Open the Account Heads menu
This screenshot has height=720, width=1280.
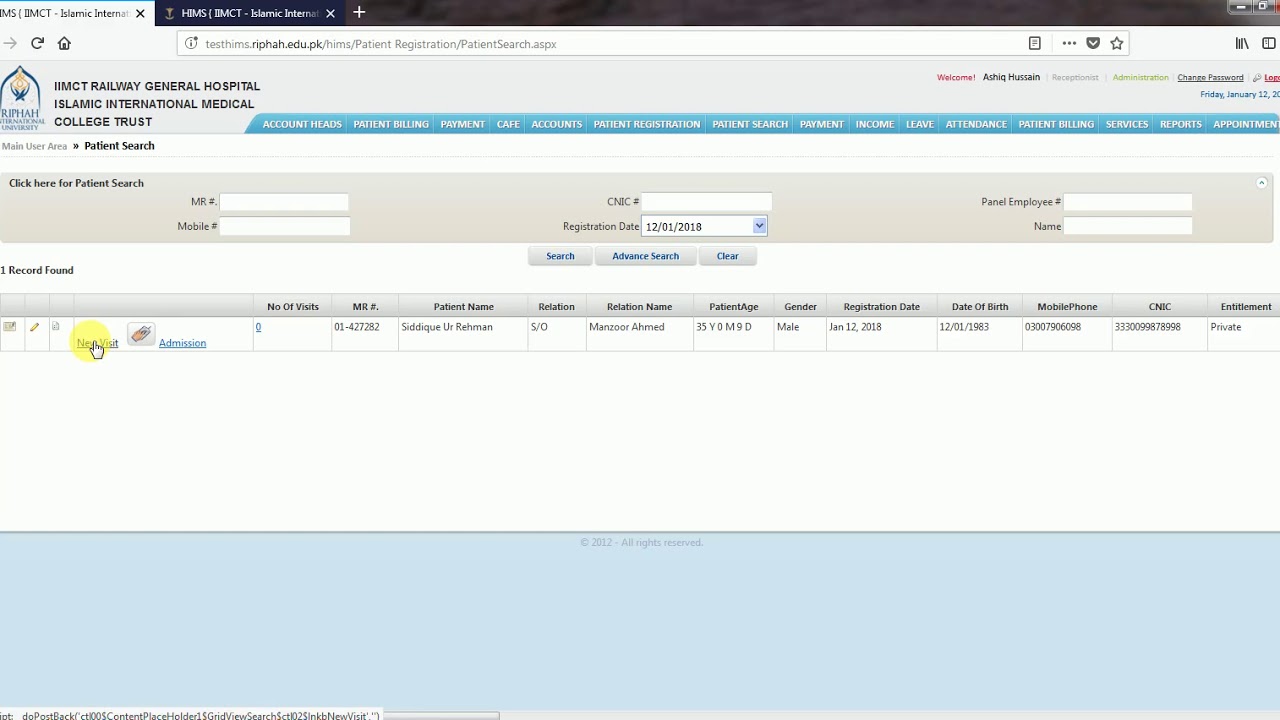(302, 124)
